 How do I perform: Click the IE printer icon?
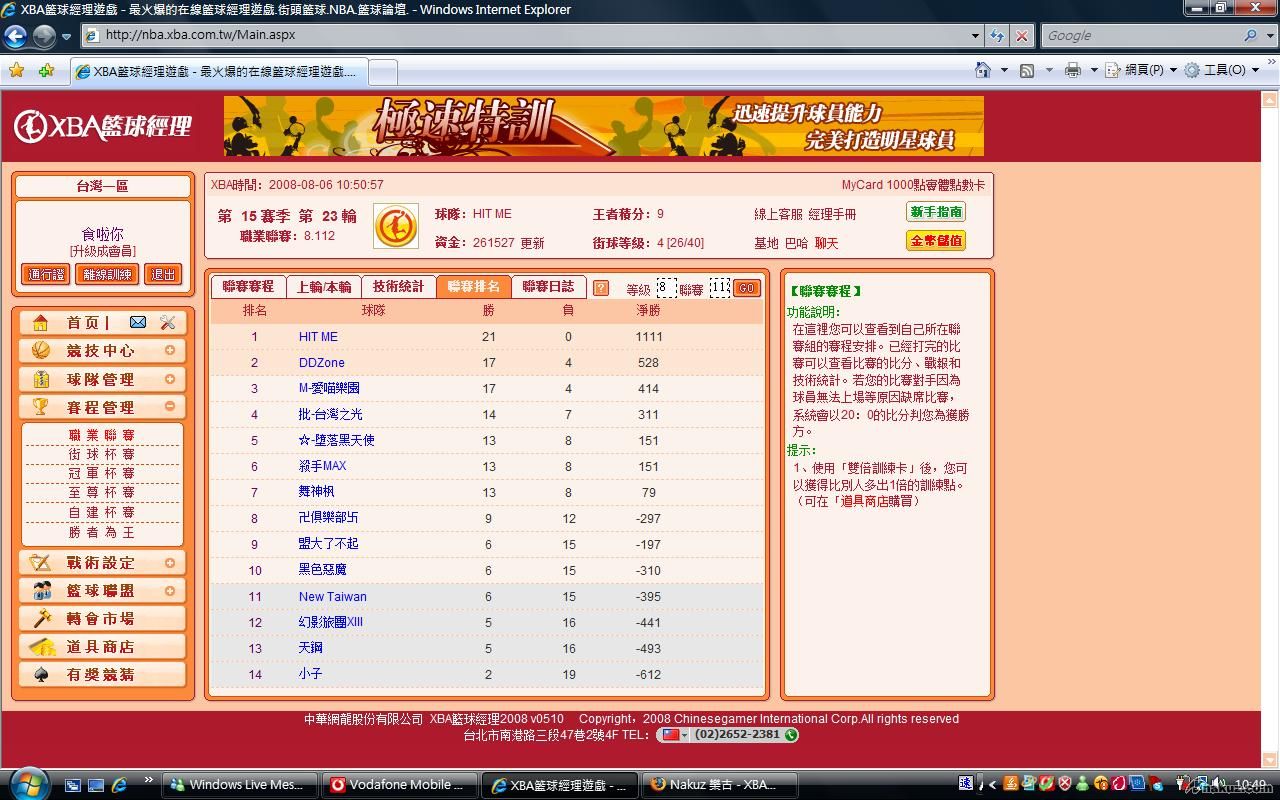point(1073,70)
